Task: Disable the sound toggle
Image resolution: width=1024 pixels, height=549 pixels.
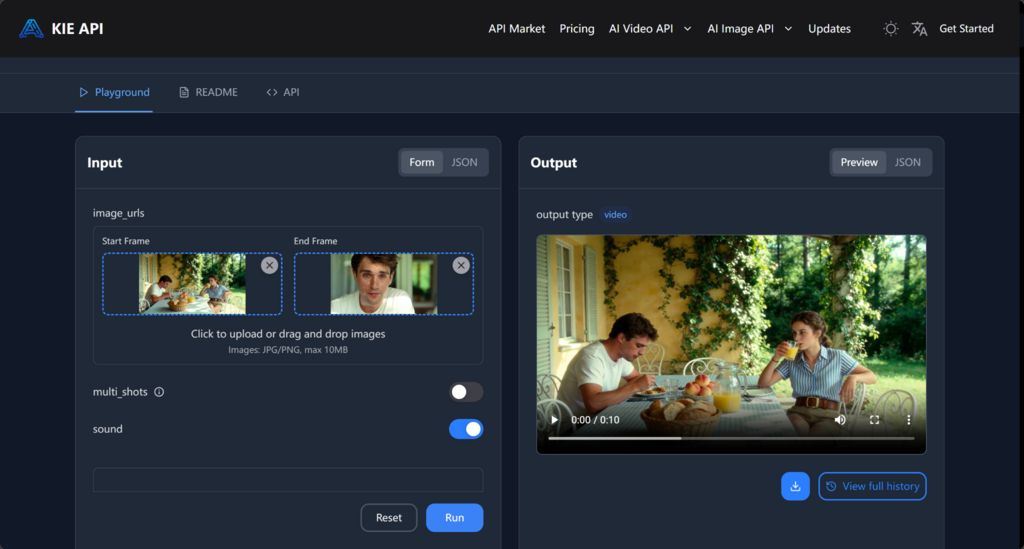Action: [x=466, y=429]
